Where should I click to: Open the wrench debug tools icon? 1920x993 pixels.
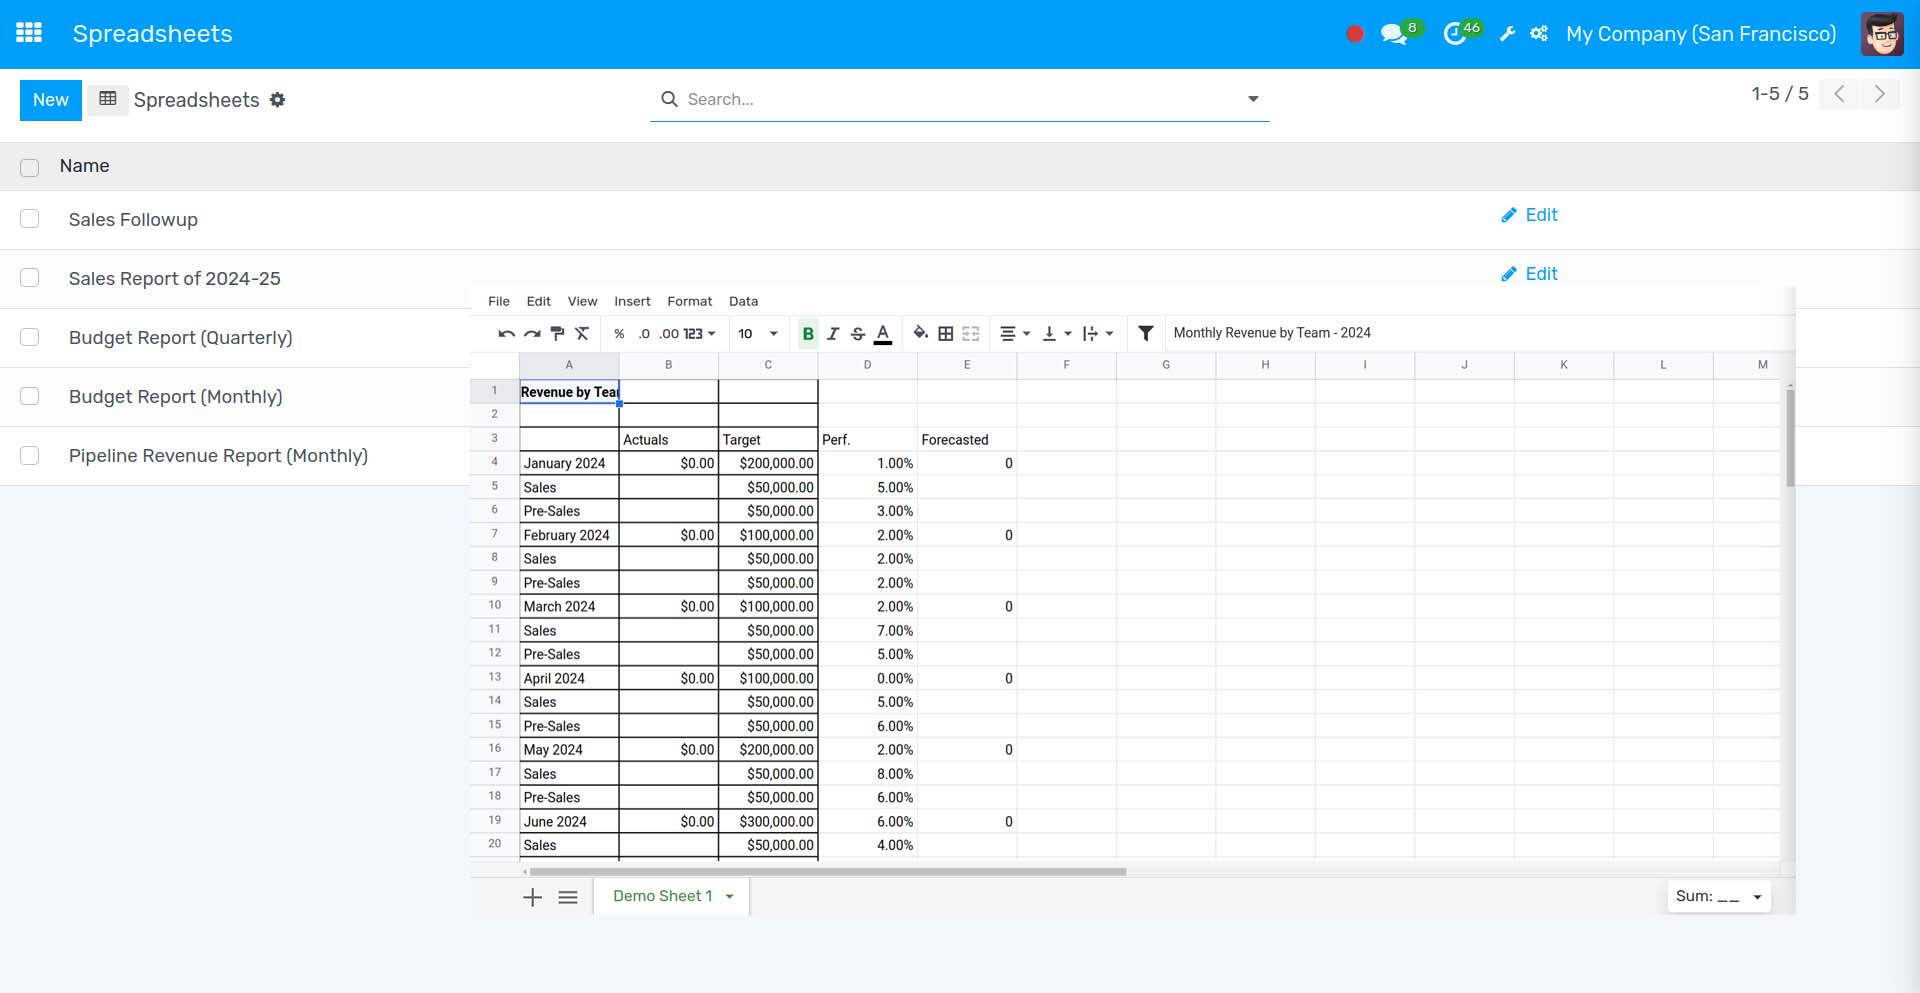tap(1507, 34)
